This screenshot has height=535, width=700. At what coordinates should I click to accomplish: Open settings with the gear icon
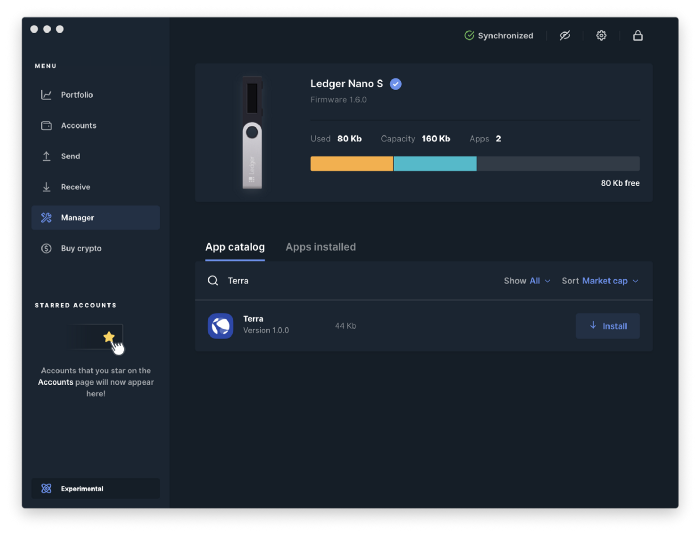(x=601, y=35)
